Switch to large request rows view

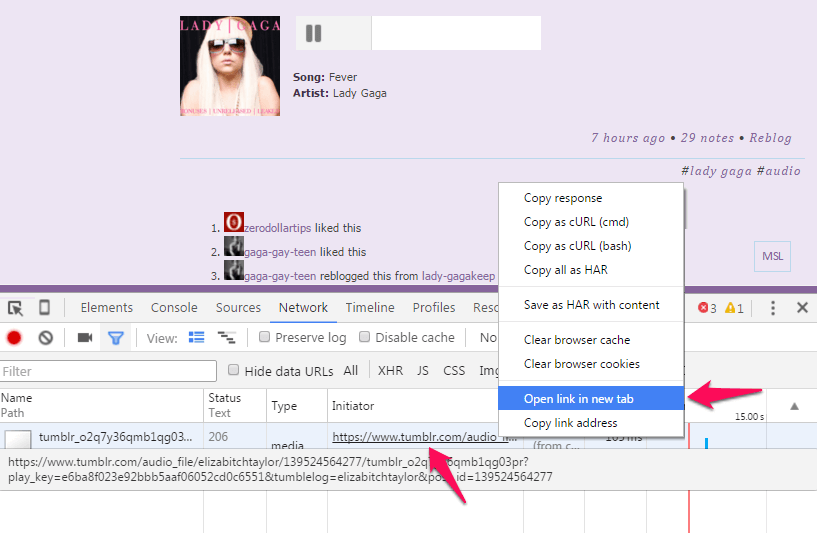(196, 338)
